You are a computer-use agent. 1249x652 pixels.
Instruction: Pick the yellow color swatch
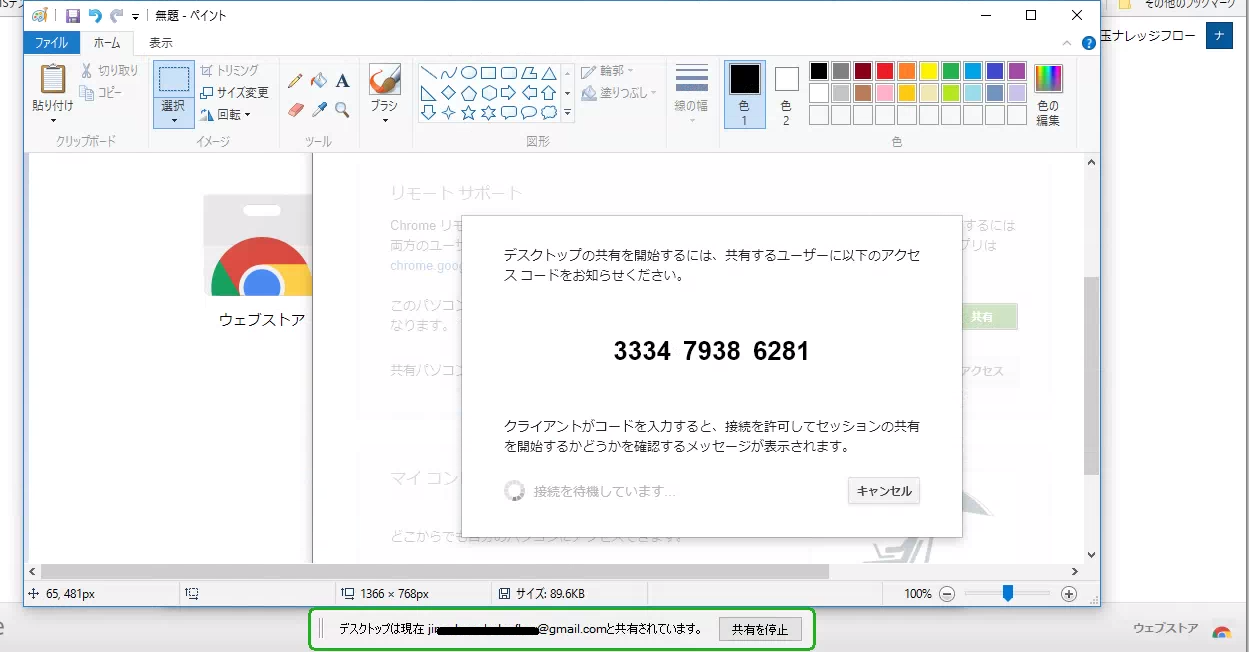(929, 71)
